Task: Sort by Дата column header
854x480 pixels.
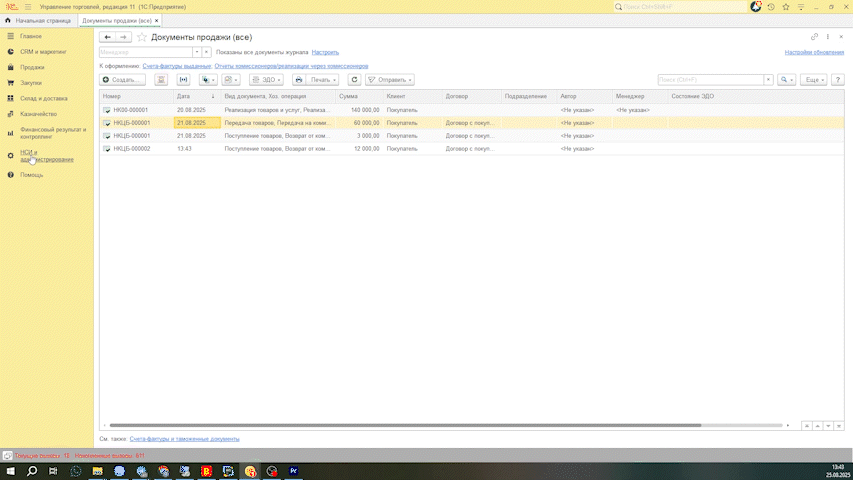Action: [196, 96]
